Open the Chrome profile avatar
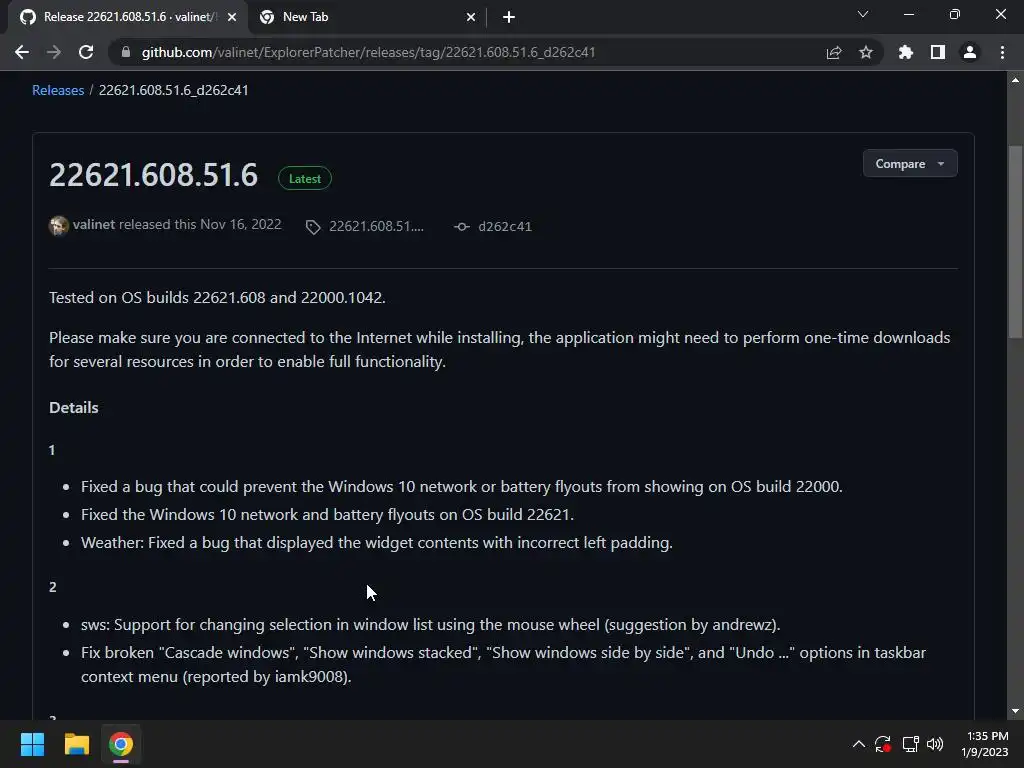This screenshot has width=1024, height=768. pos(970,52)
